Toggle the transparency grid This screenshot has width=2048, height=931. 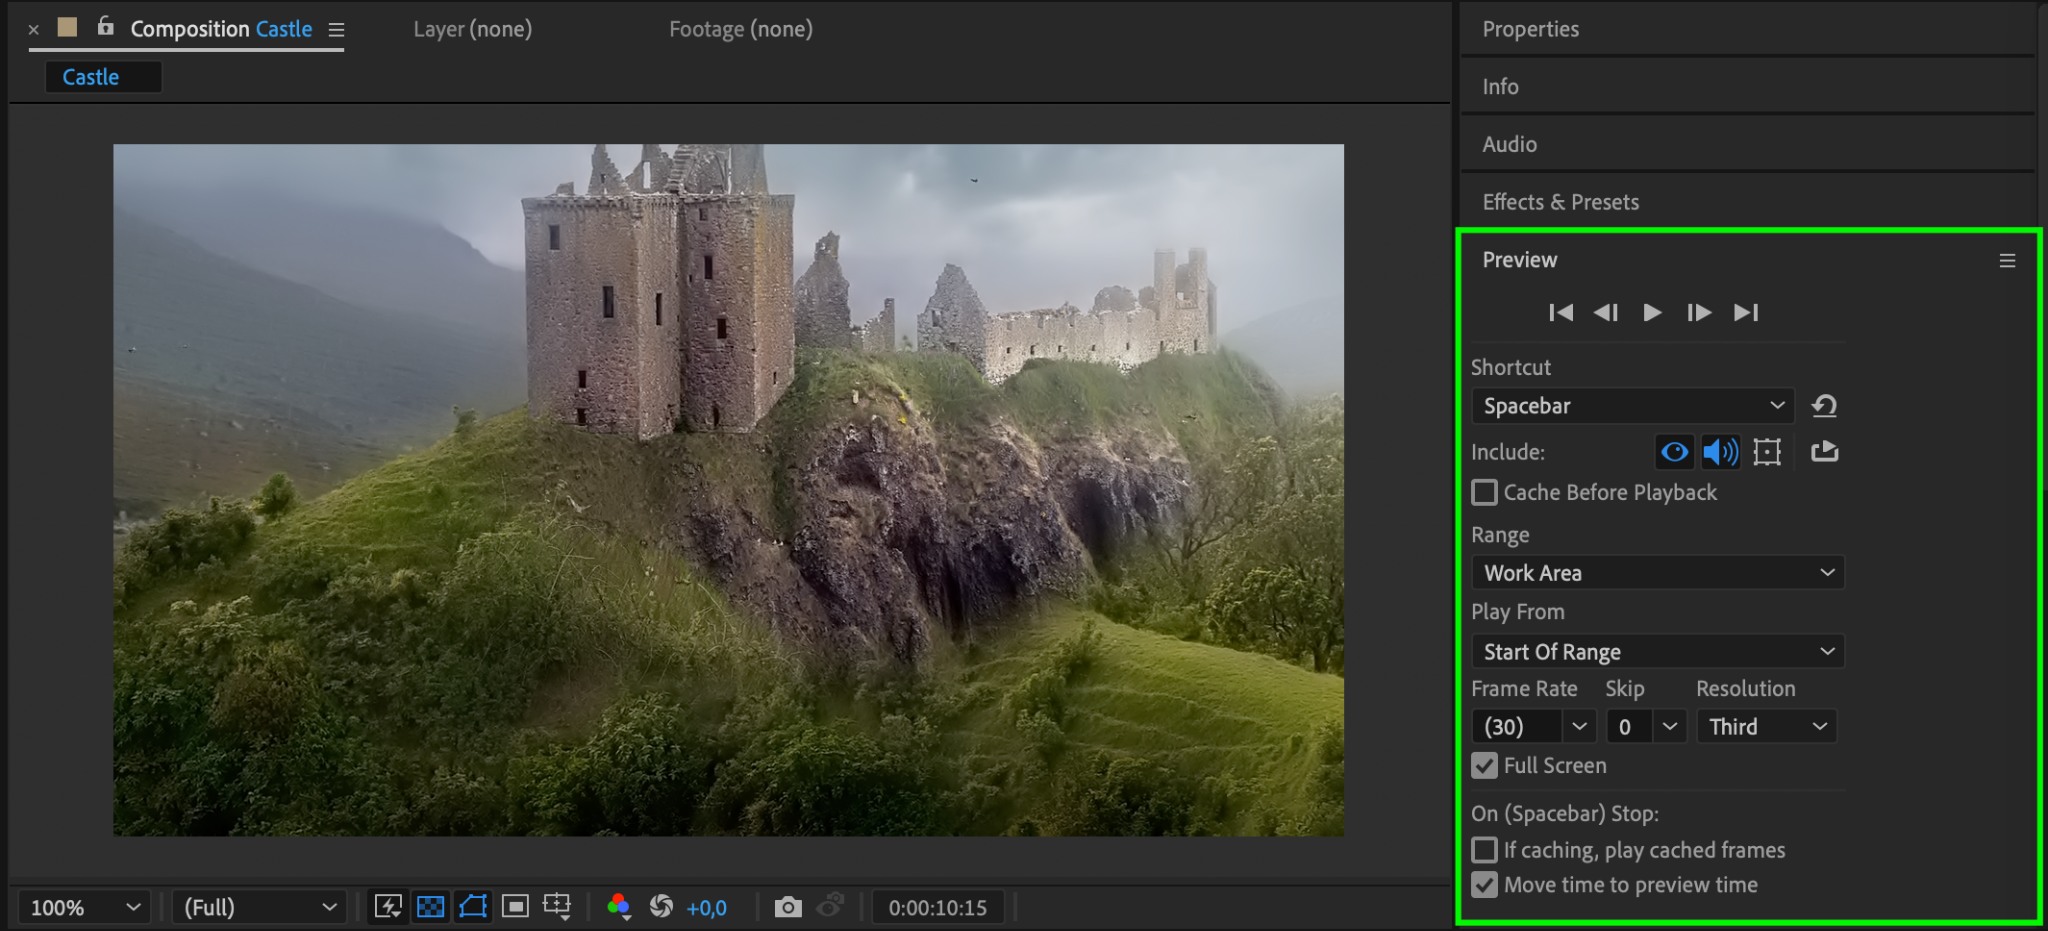[x=431, y=907]
